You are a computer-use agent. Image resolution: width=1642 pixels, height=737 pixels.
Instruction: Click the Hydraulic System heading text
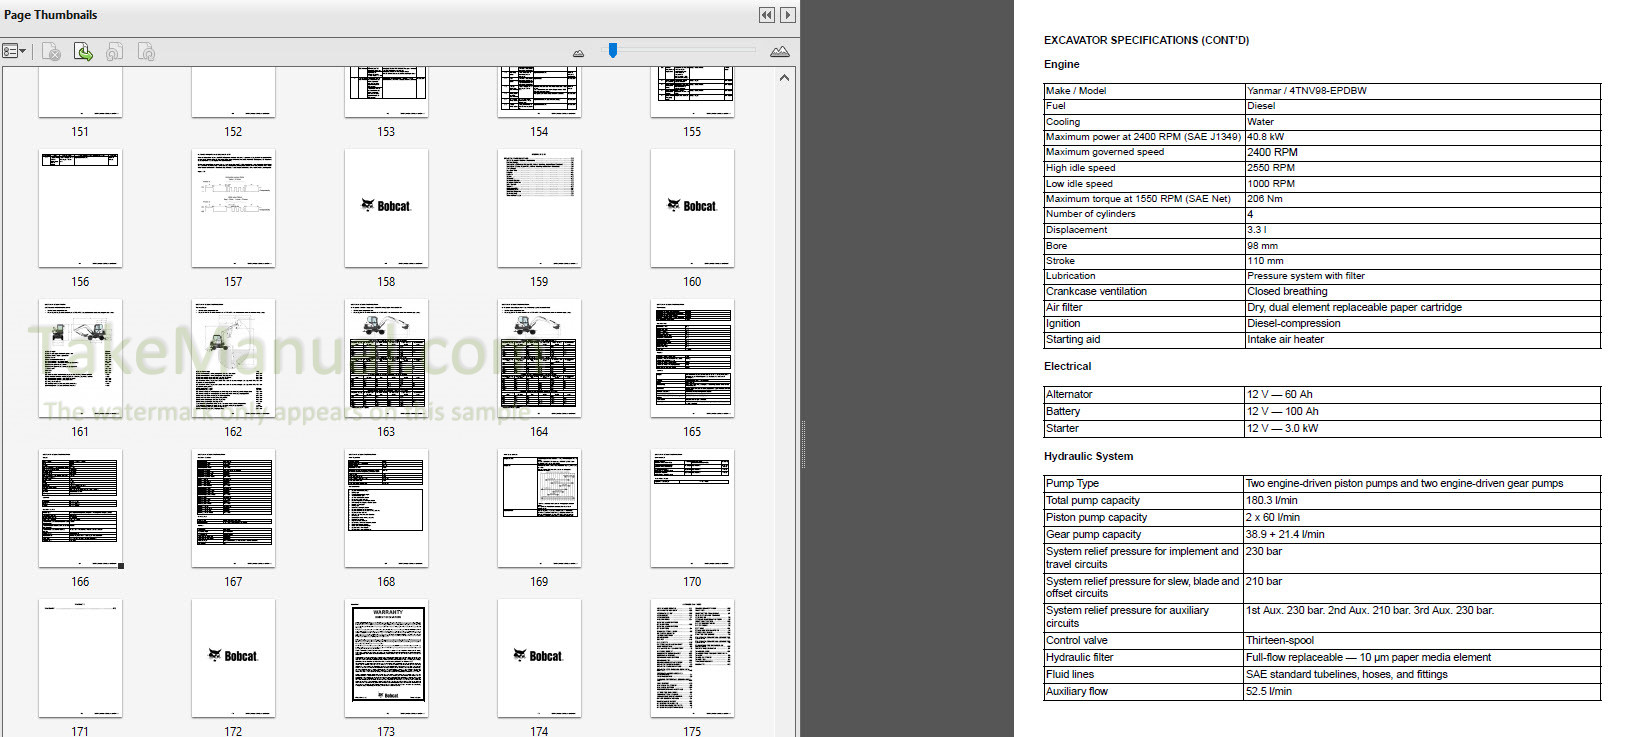1088,456
